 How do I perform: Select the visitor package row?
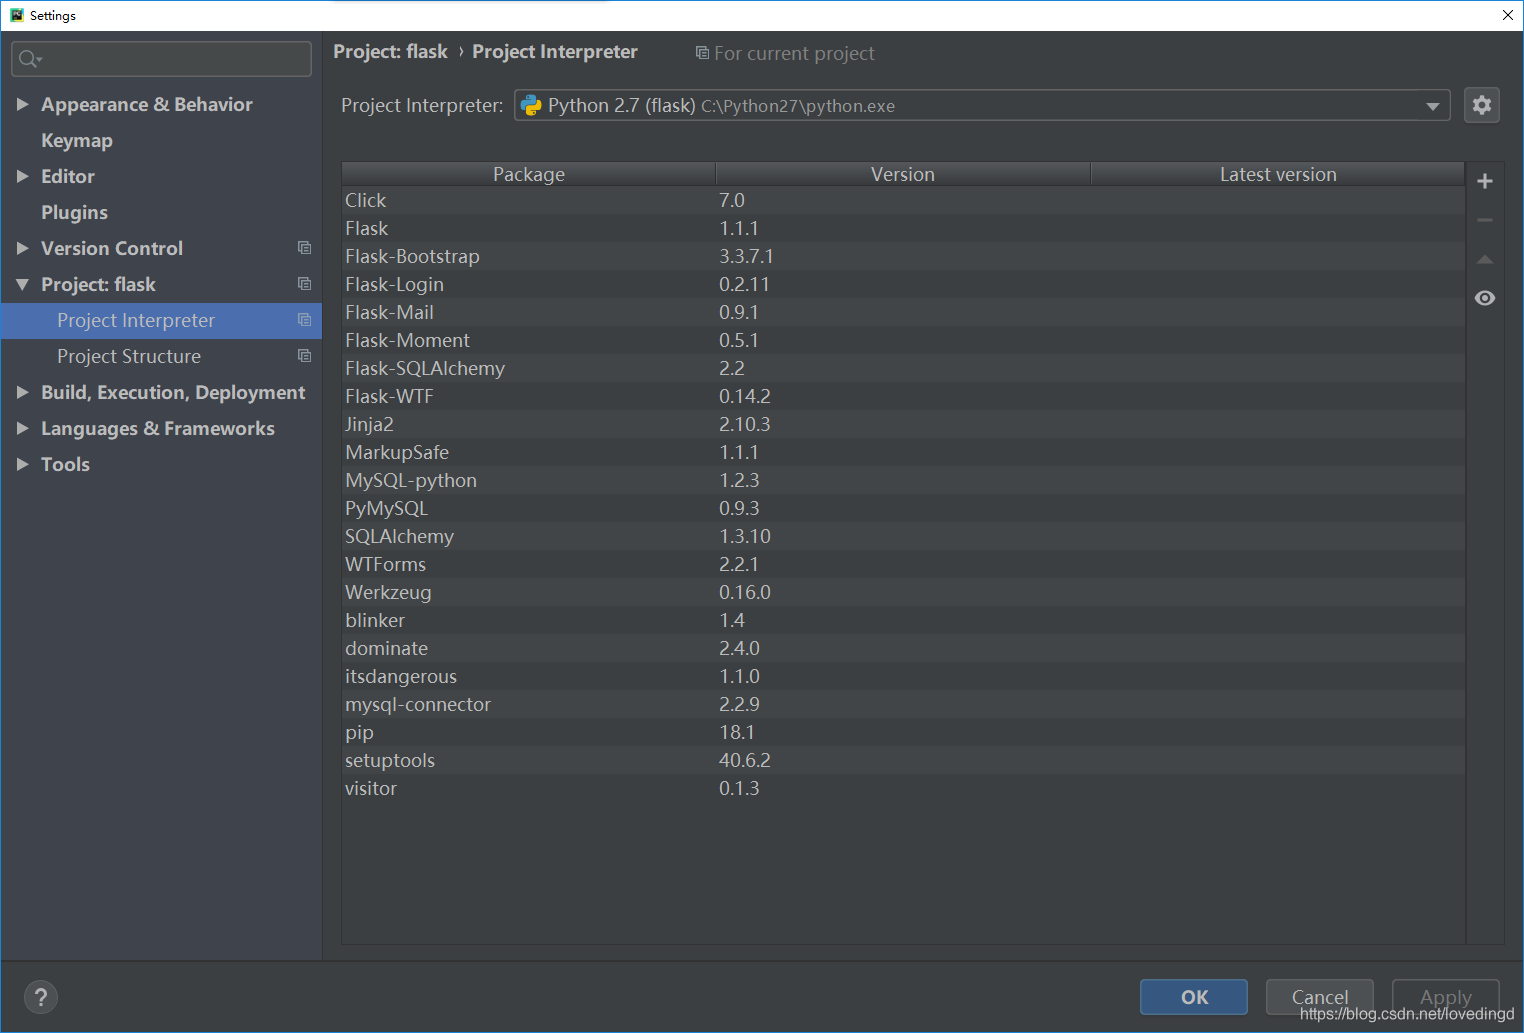pyautogui.click(x=903, y=788)
